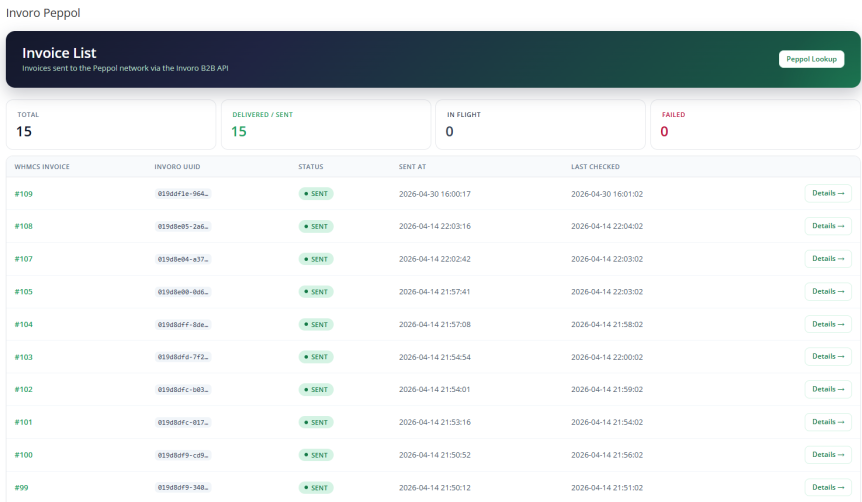Follow invoice link #101
862x502 pixels.
coord(24,422)
